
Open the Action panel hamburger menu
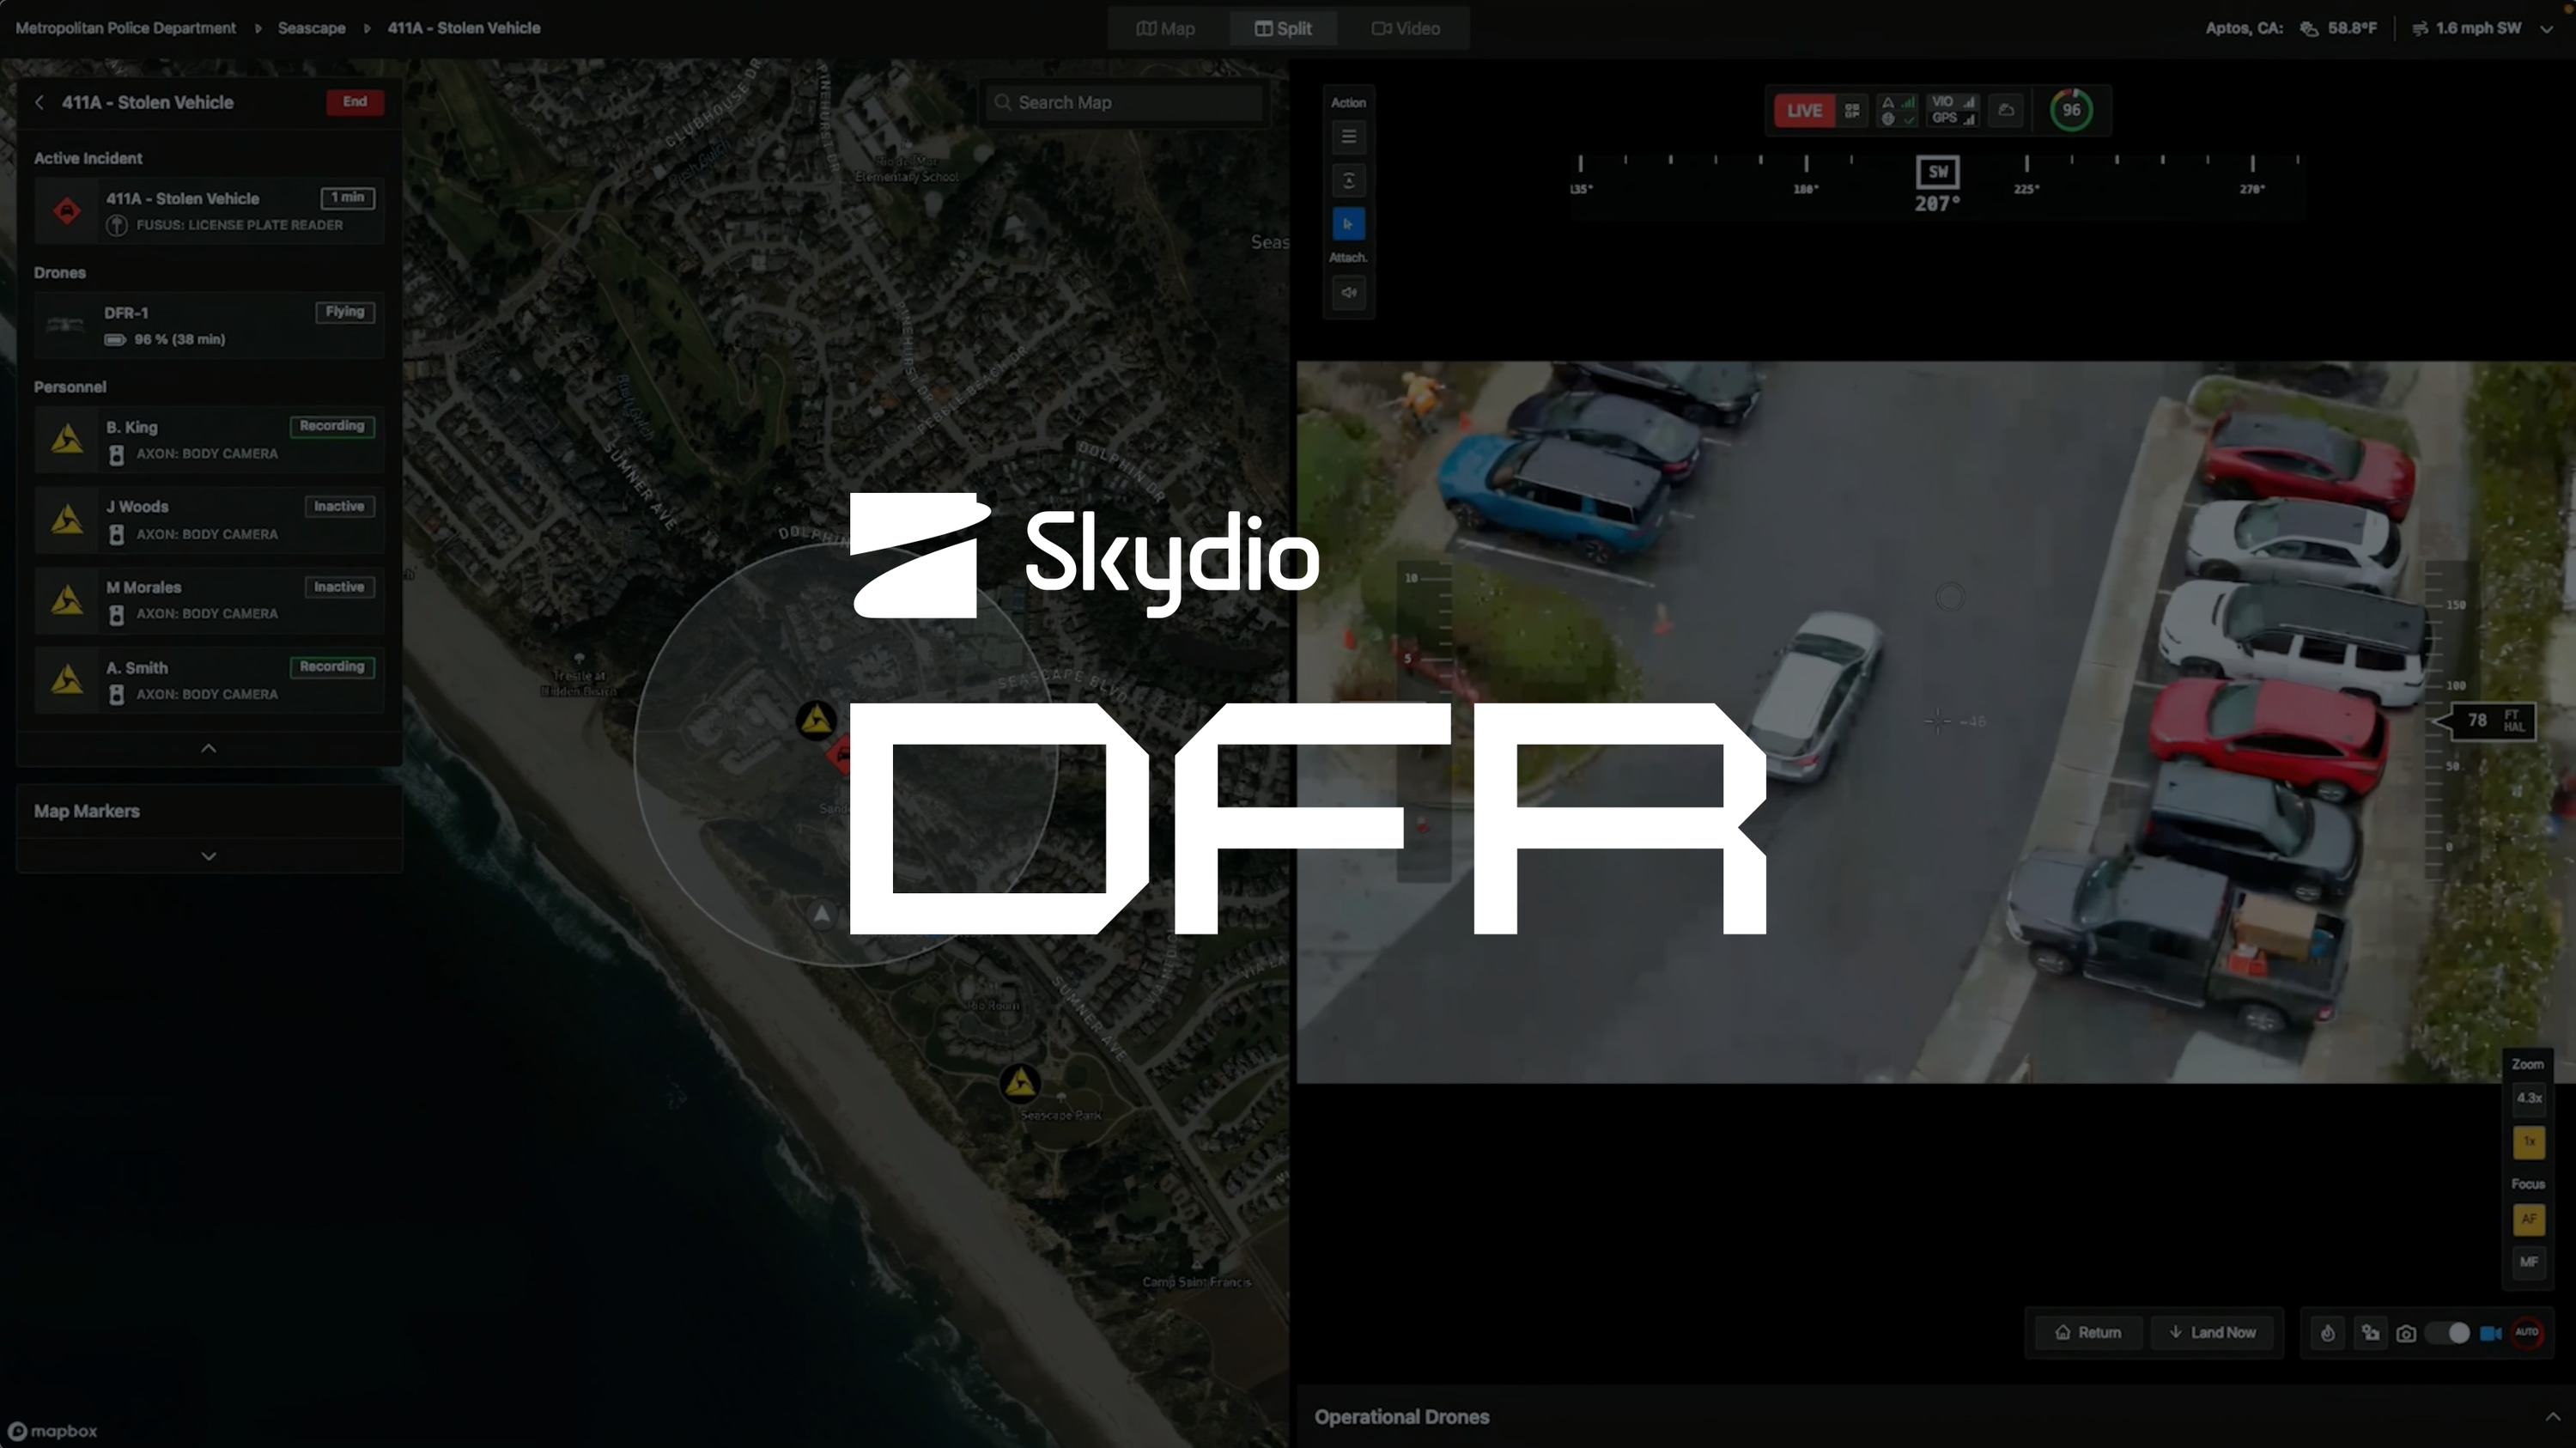(1349, 137)
